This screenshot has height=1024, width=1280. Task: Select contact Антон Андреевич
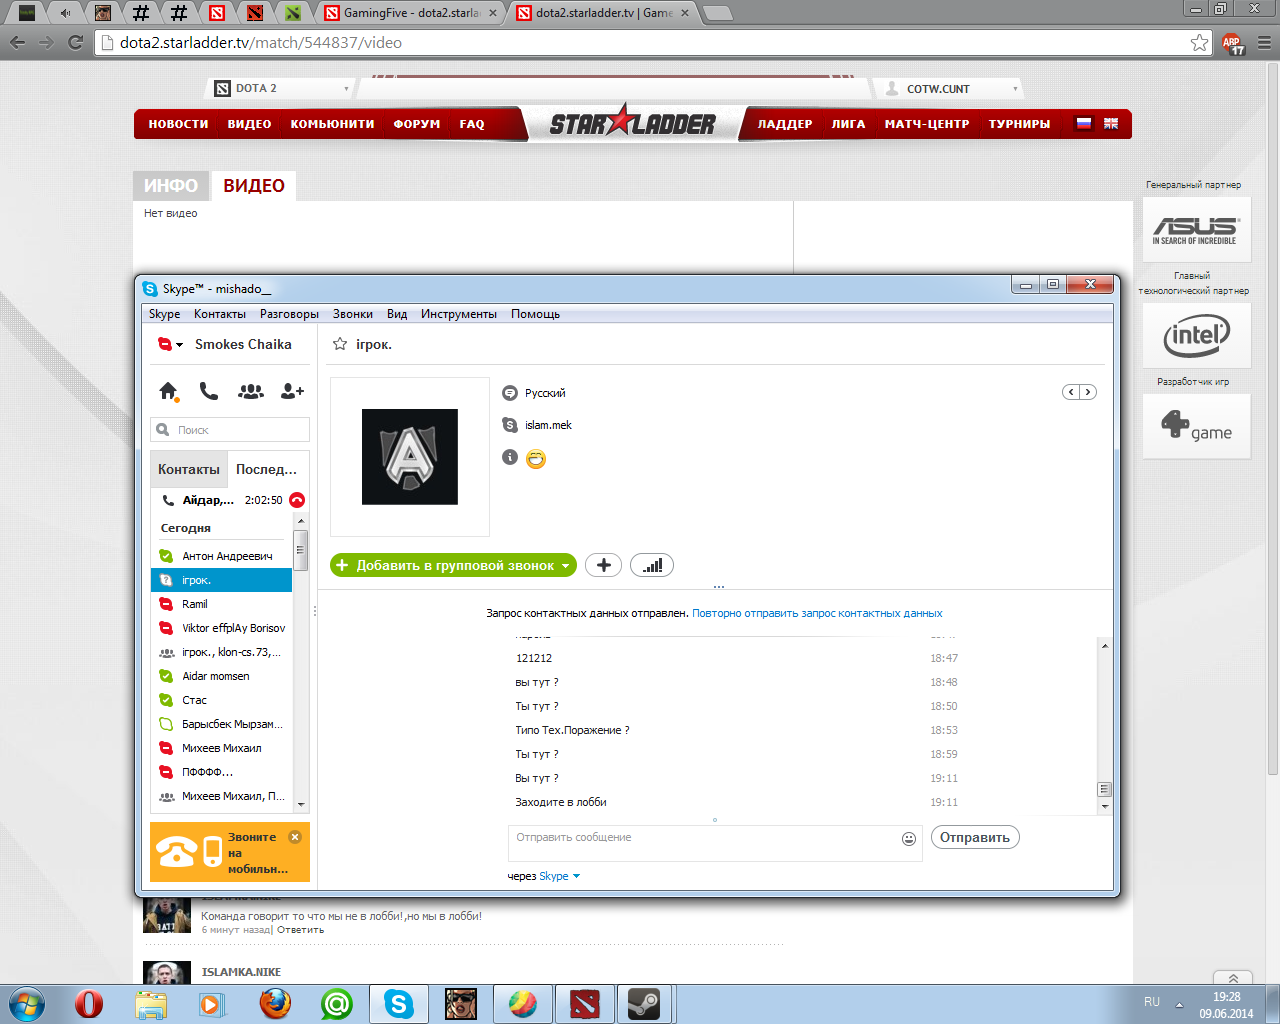(222, 556)
